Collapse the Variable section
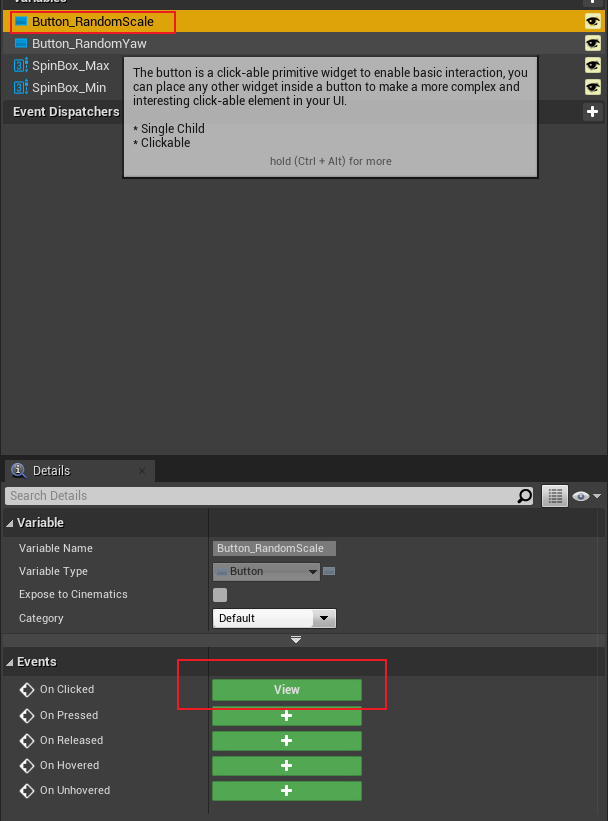The height and width of the screenshot is (821, 608). point(9,523)
